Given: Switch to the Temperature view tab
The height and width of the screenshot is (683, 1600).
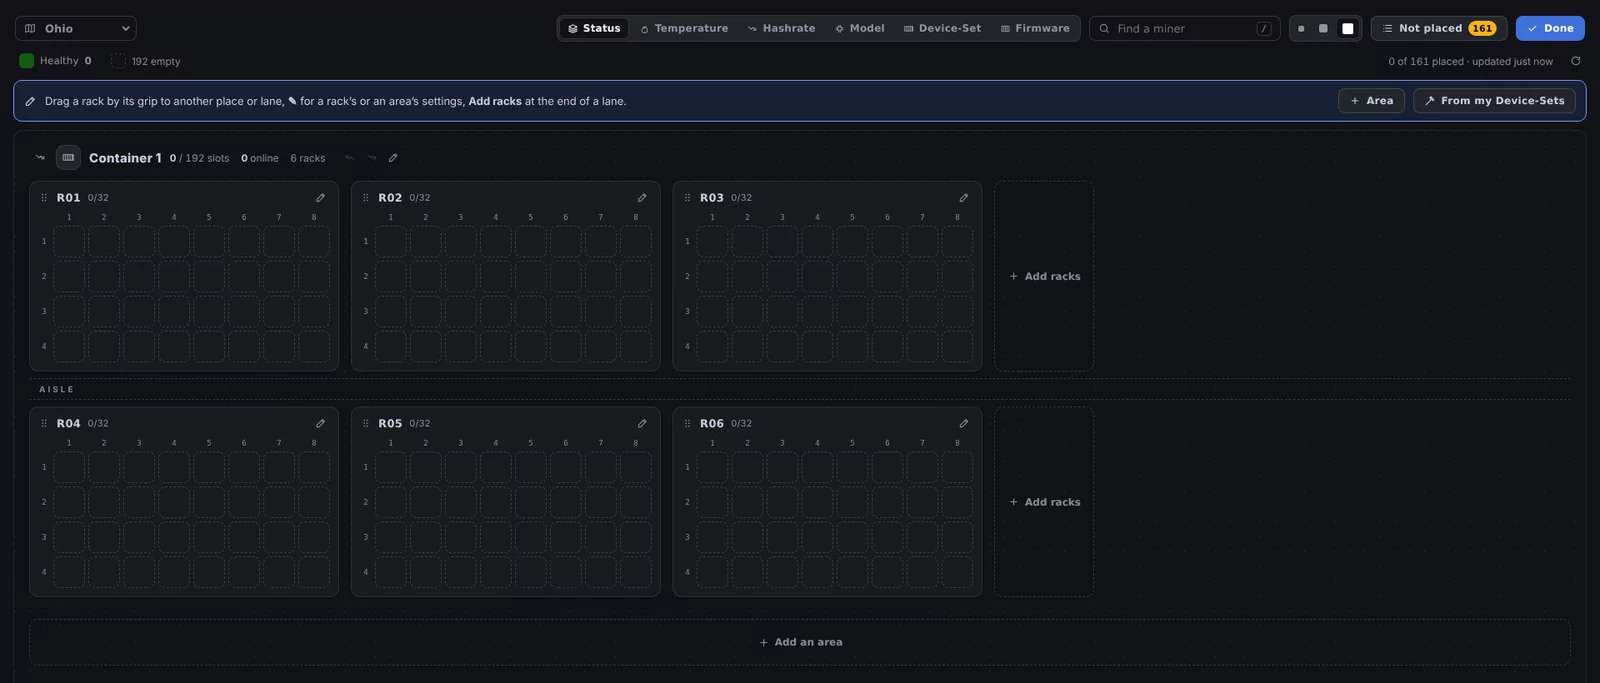Looking at the screenshot, I should (x=684, y=29).
